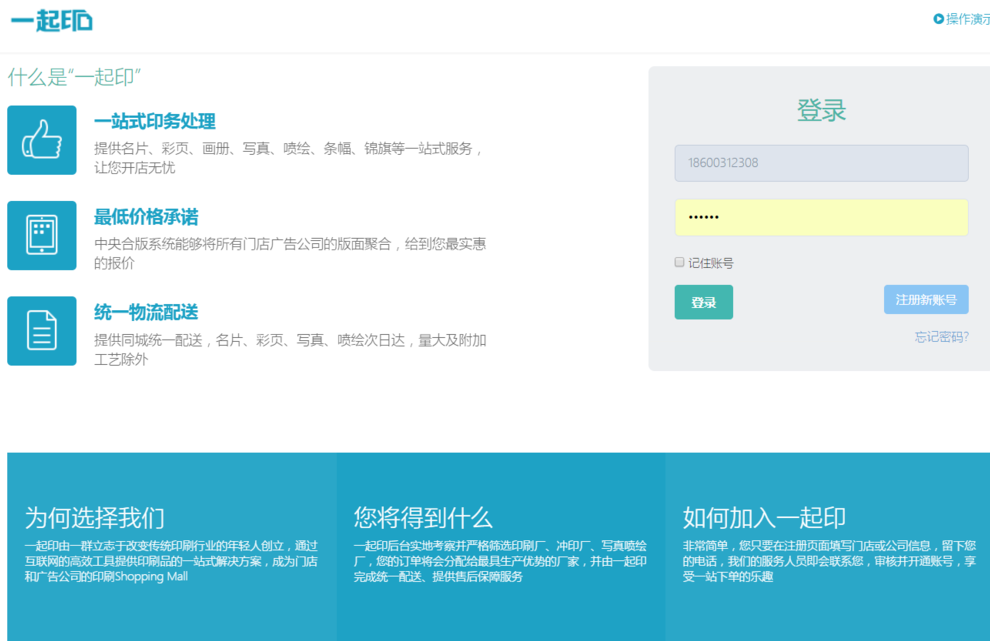Screen dimensions: 990x641
Task: Select the 最低价格承诺 heading
Action: coord(146,217)
